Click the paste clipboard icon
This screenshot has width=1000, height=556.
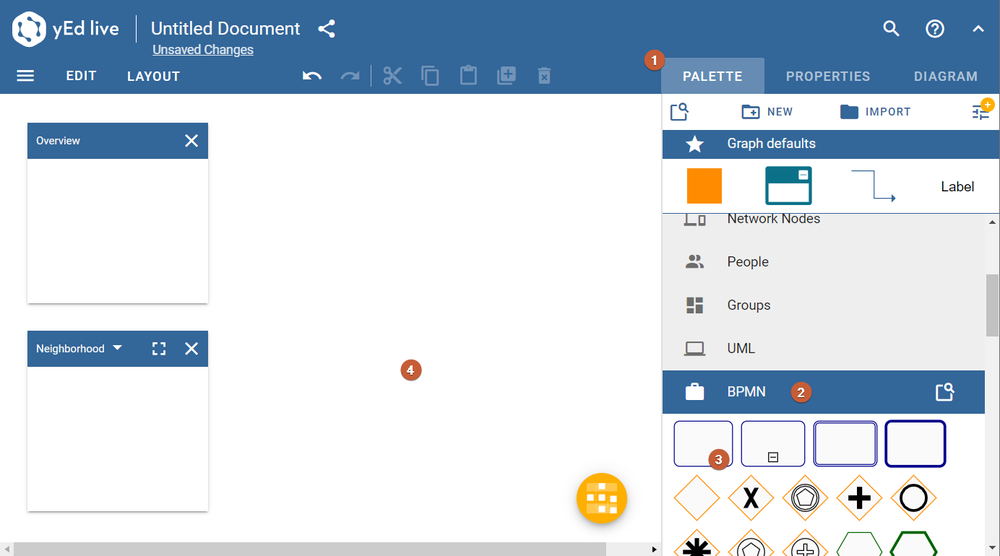[x=468, y=75]
